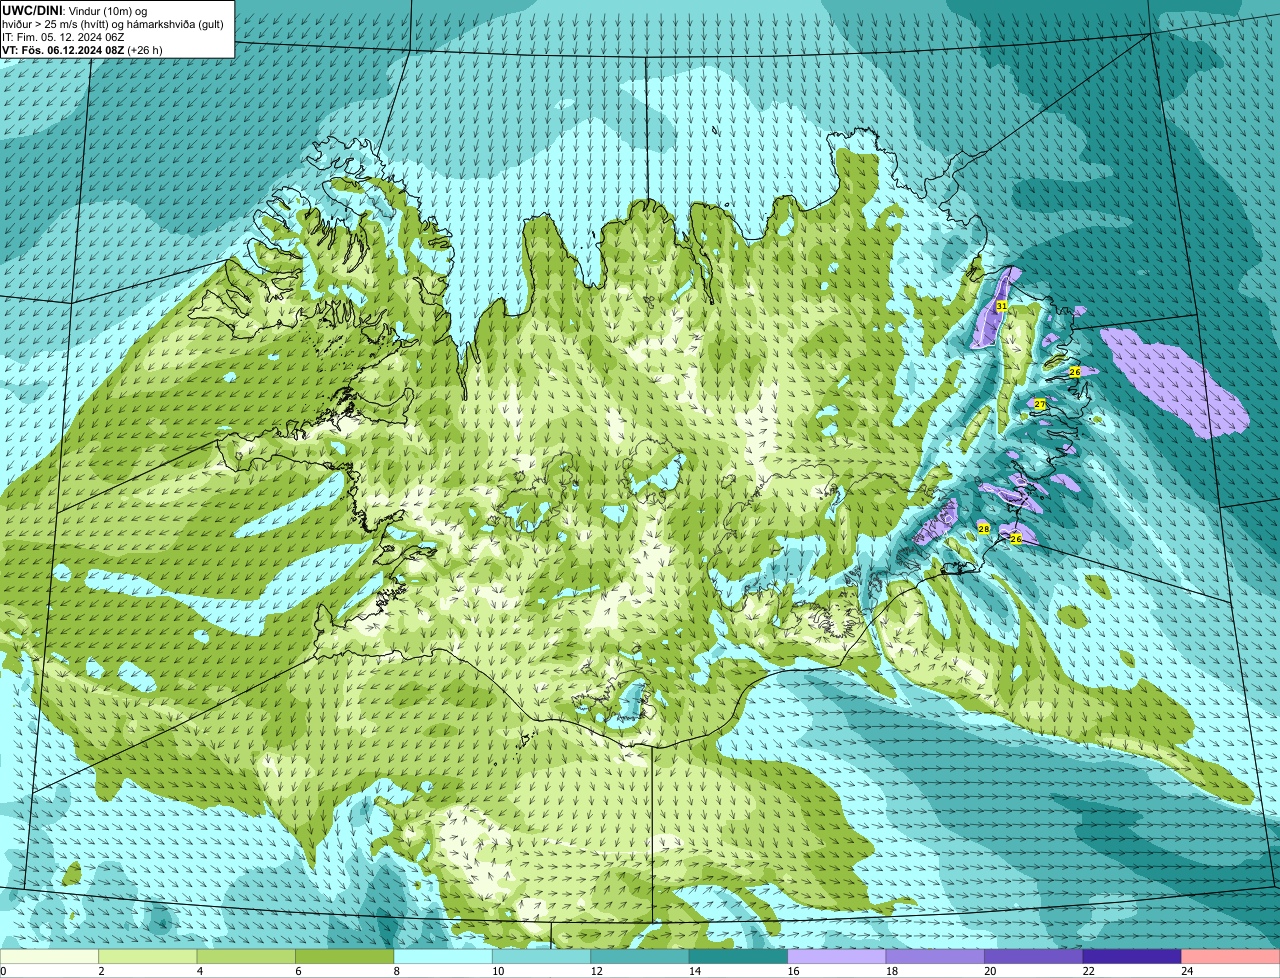The height and width of the screenshot is (978, 1280).
Task: Click the color scale tick label 12
Action: point(597,971)
